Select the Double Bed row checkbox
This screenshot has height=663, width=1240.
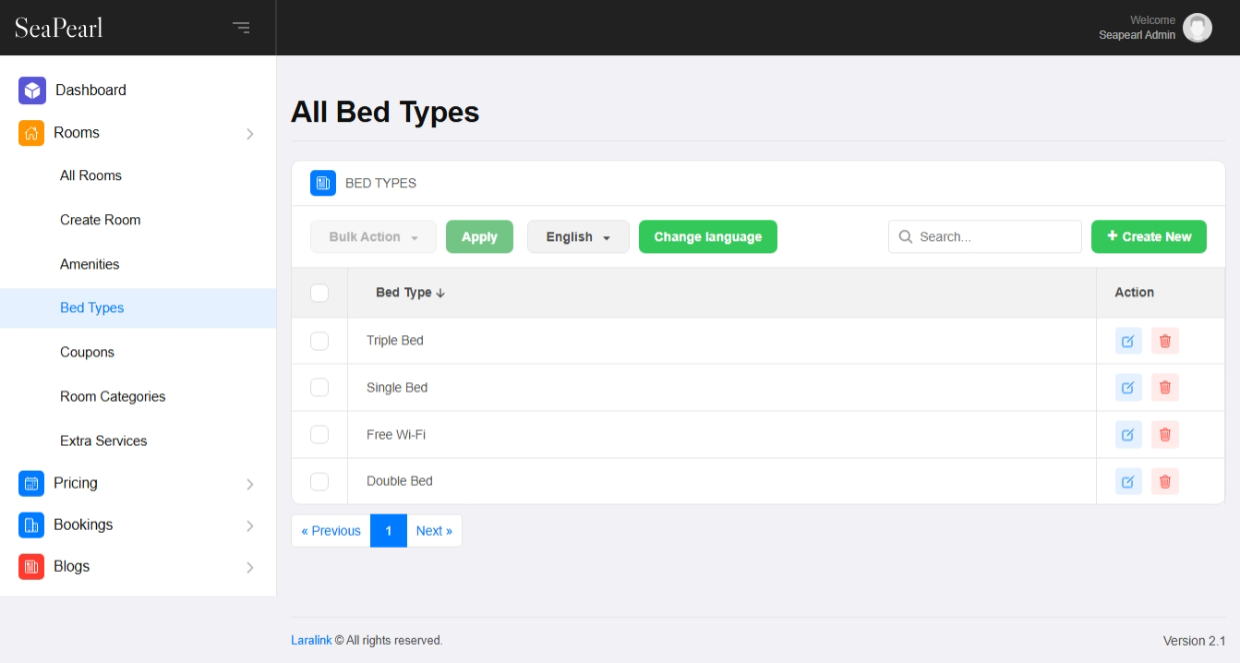pyautogui.click(x=320, y=482)
